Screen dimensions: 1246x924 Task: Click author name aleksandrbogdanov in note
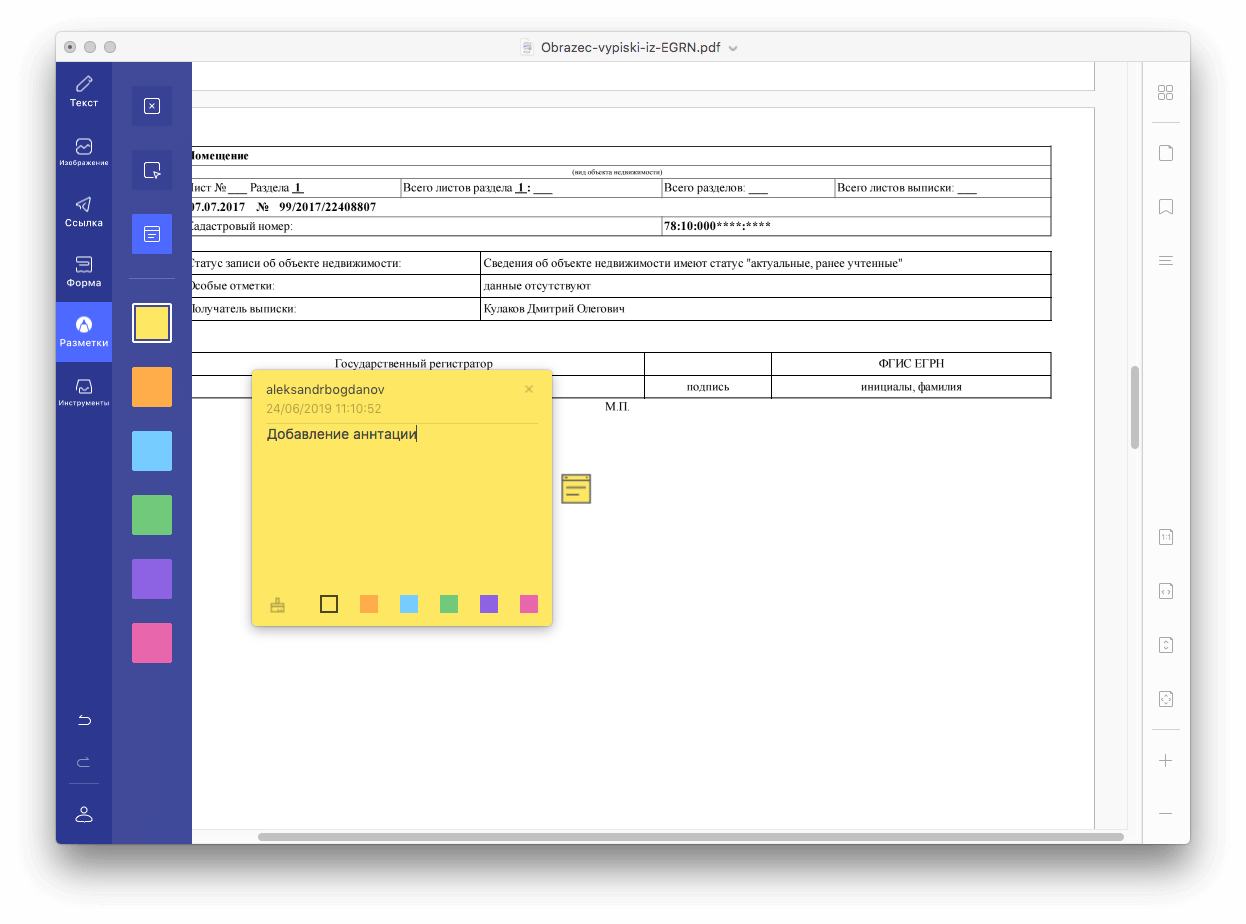click(x=325, y=389)
